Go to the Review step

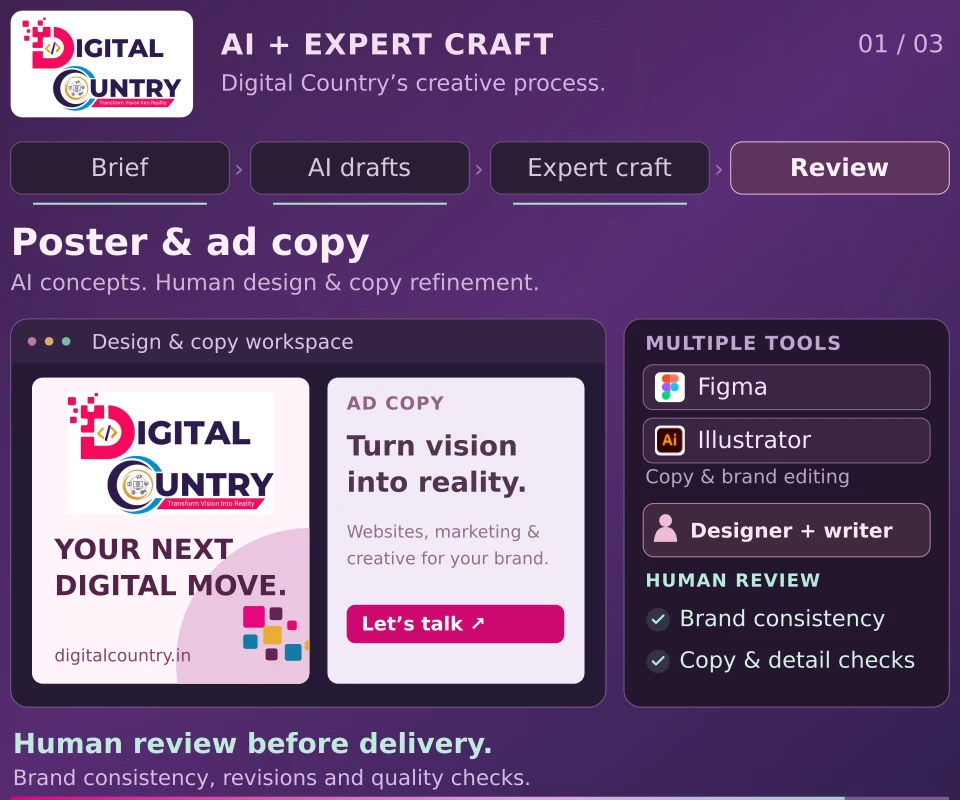coord(839,168)
